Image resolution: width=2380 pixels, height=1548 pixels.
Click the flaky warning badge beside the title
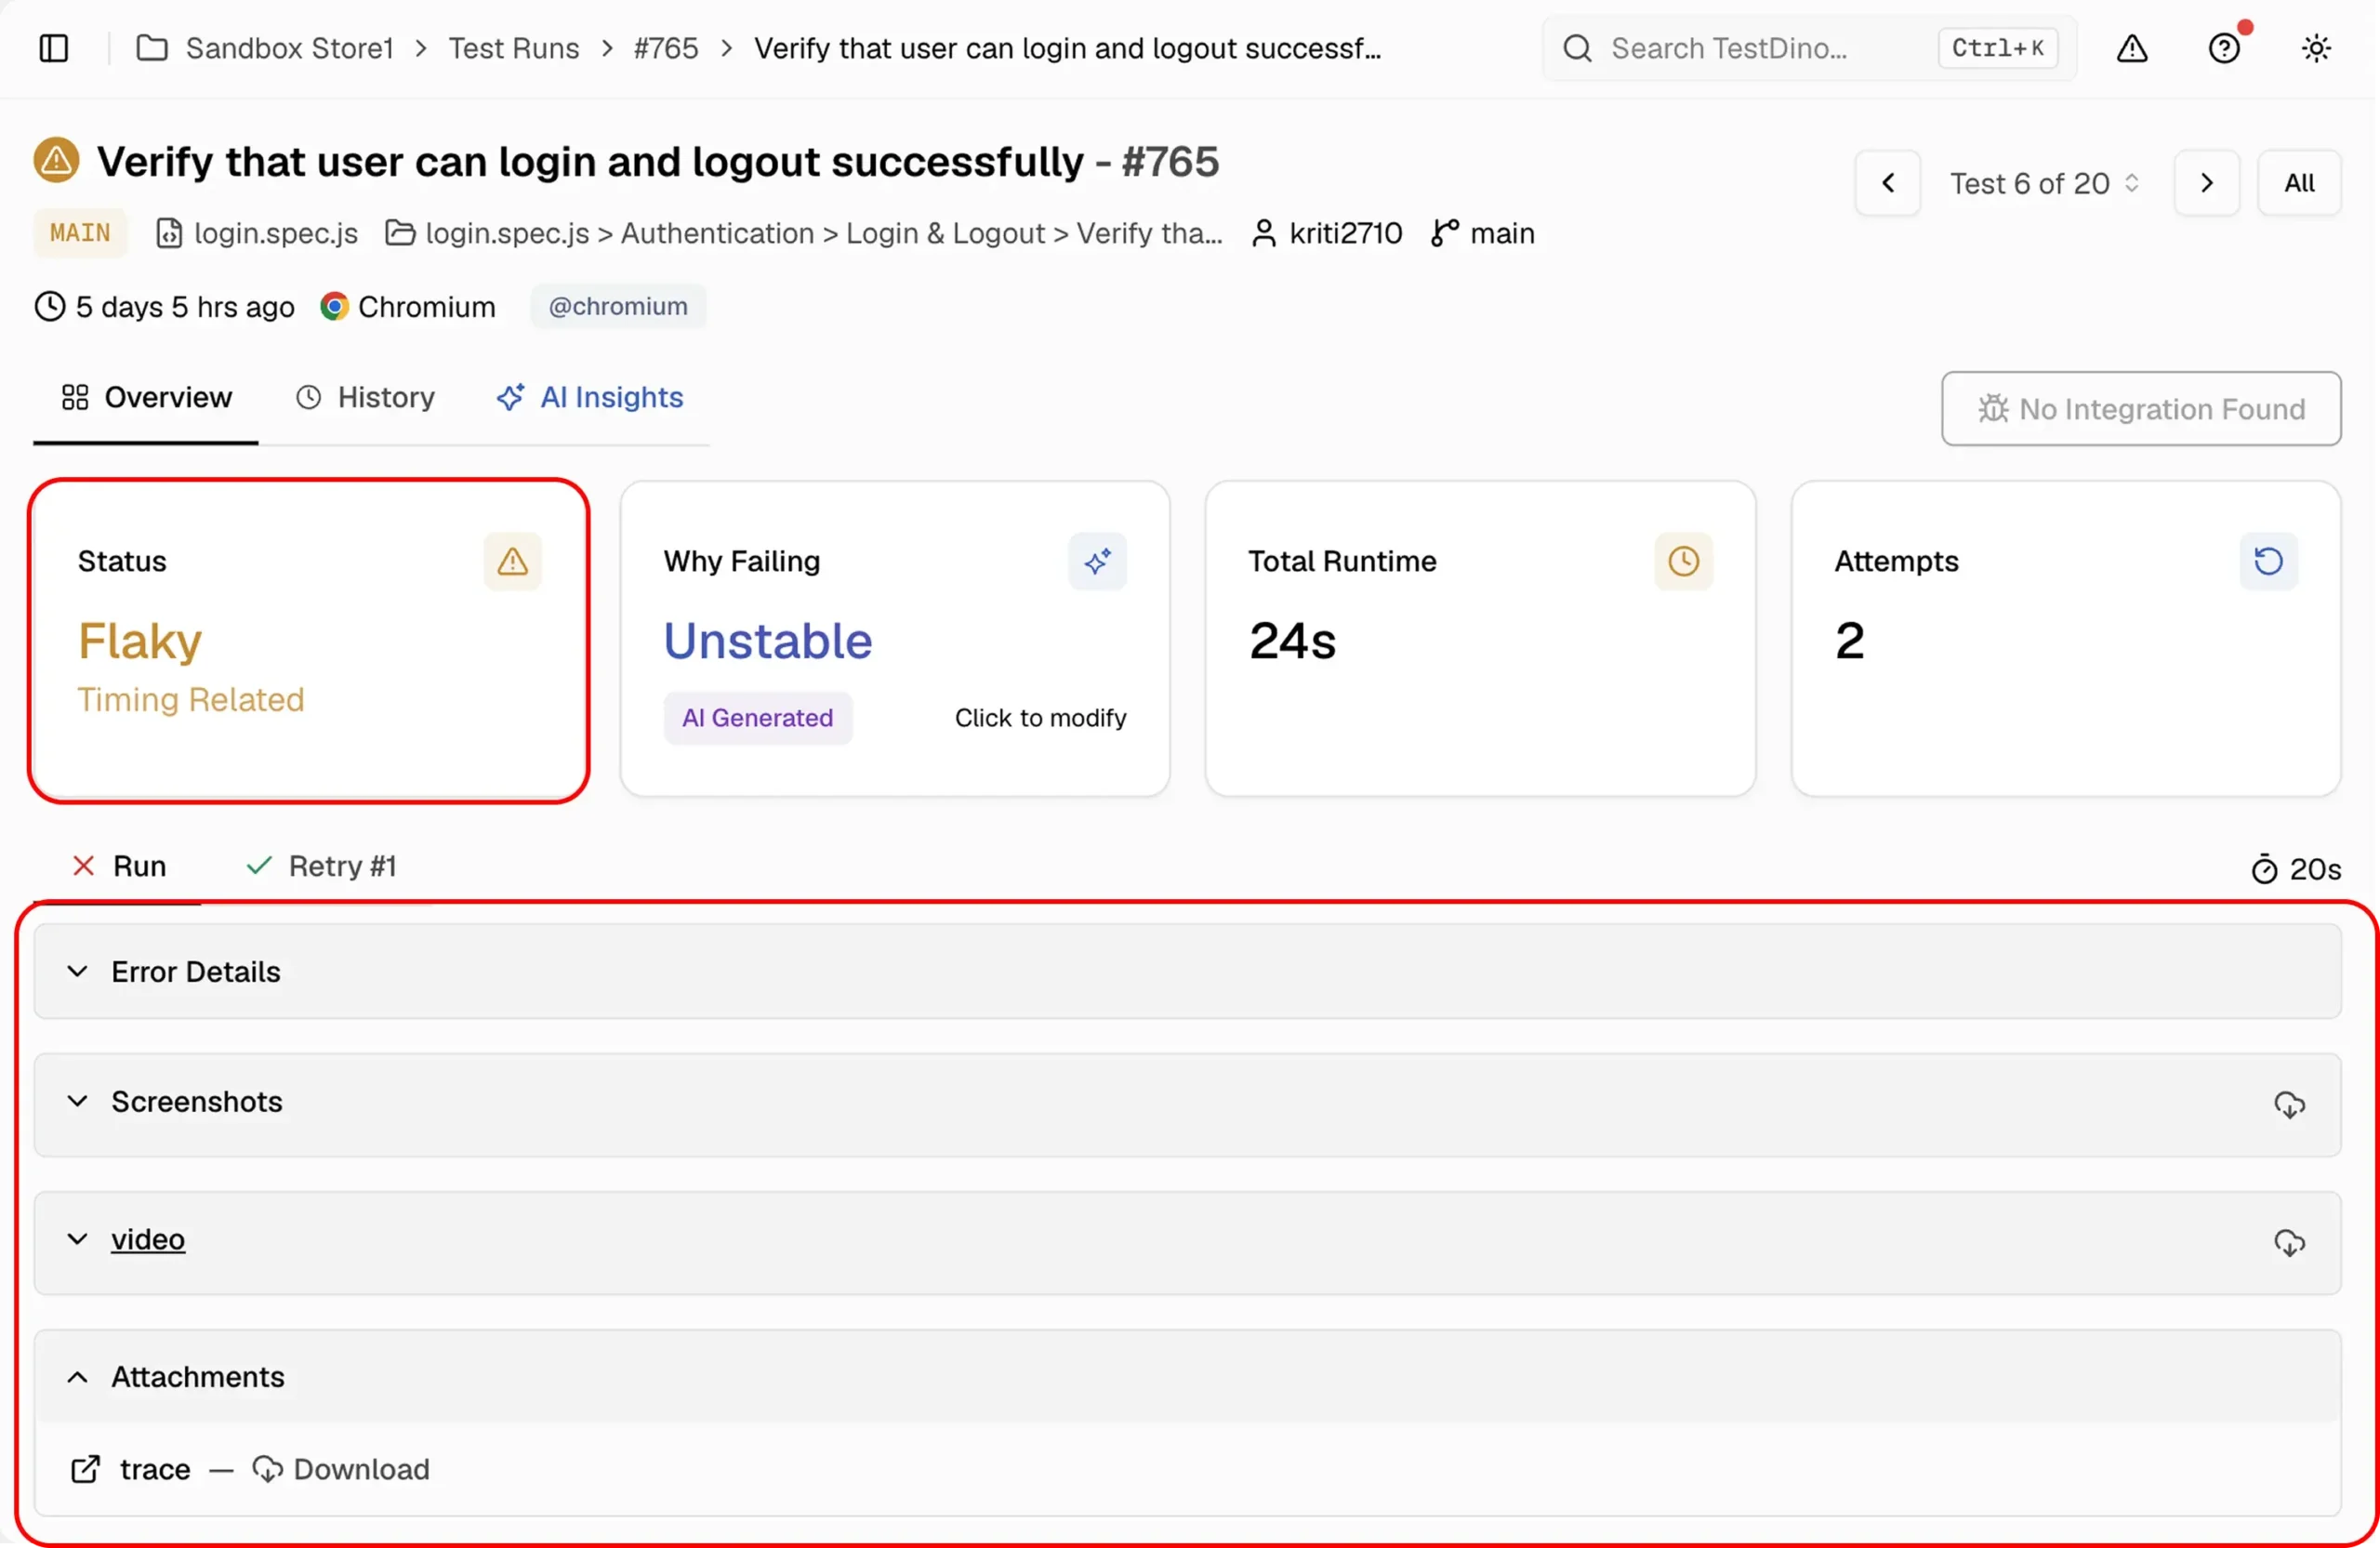tap(56, 160)
